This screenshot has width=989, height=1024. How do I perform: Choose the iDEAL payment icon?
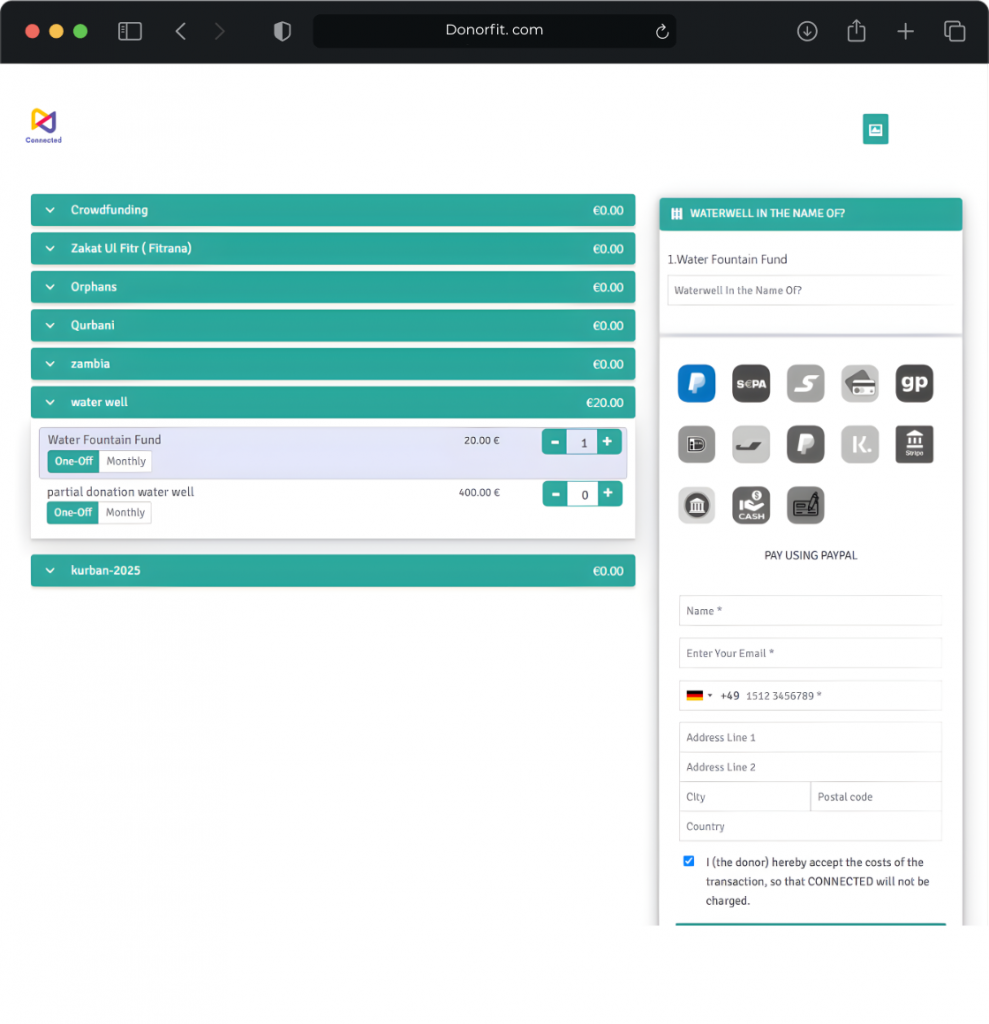[696, 444]
